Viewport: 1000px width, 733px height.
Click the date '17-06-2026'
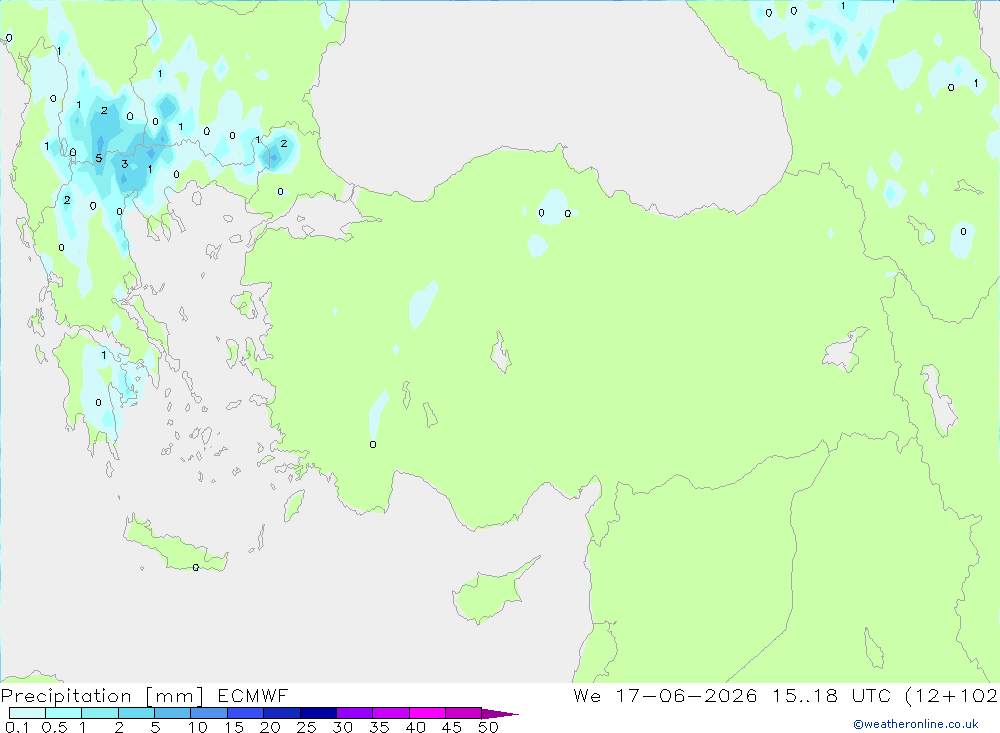pos(686,695)
